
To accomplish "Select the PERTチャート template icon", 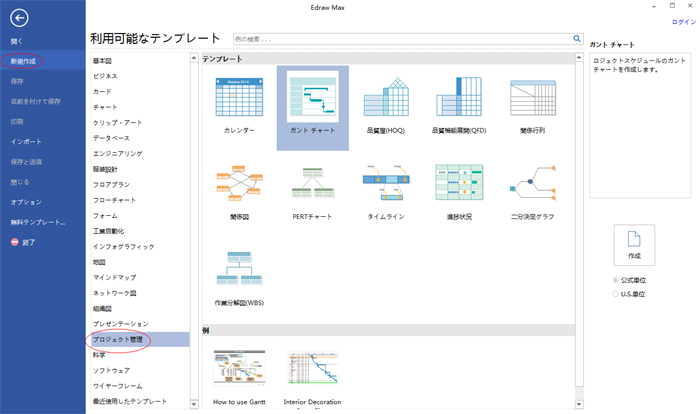I will coord(312,182).
